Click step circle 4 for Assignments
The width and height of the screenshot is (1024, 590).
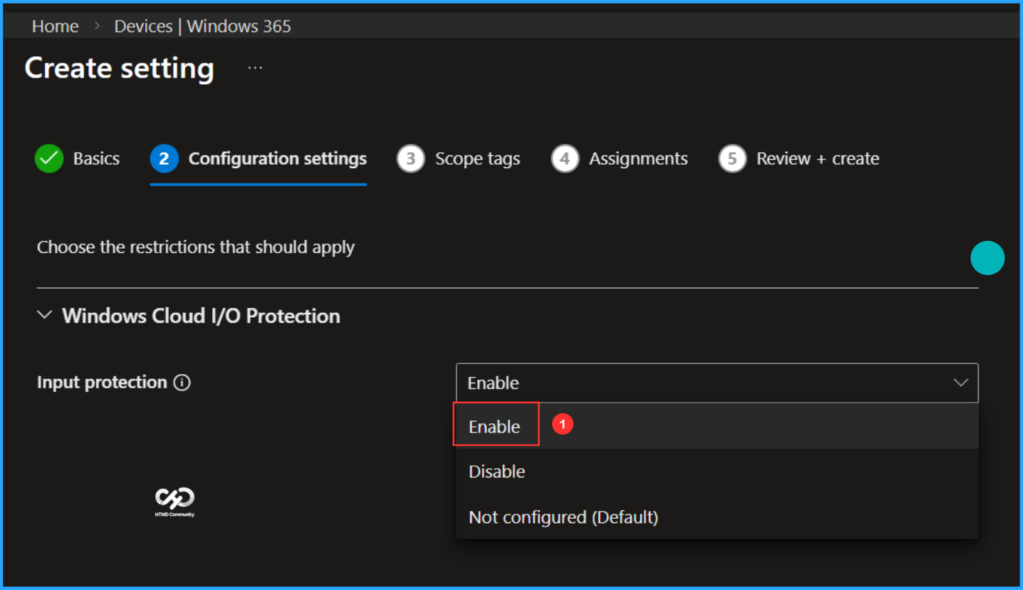pos(565,158)
